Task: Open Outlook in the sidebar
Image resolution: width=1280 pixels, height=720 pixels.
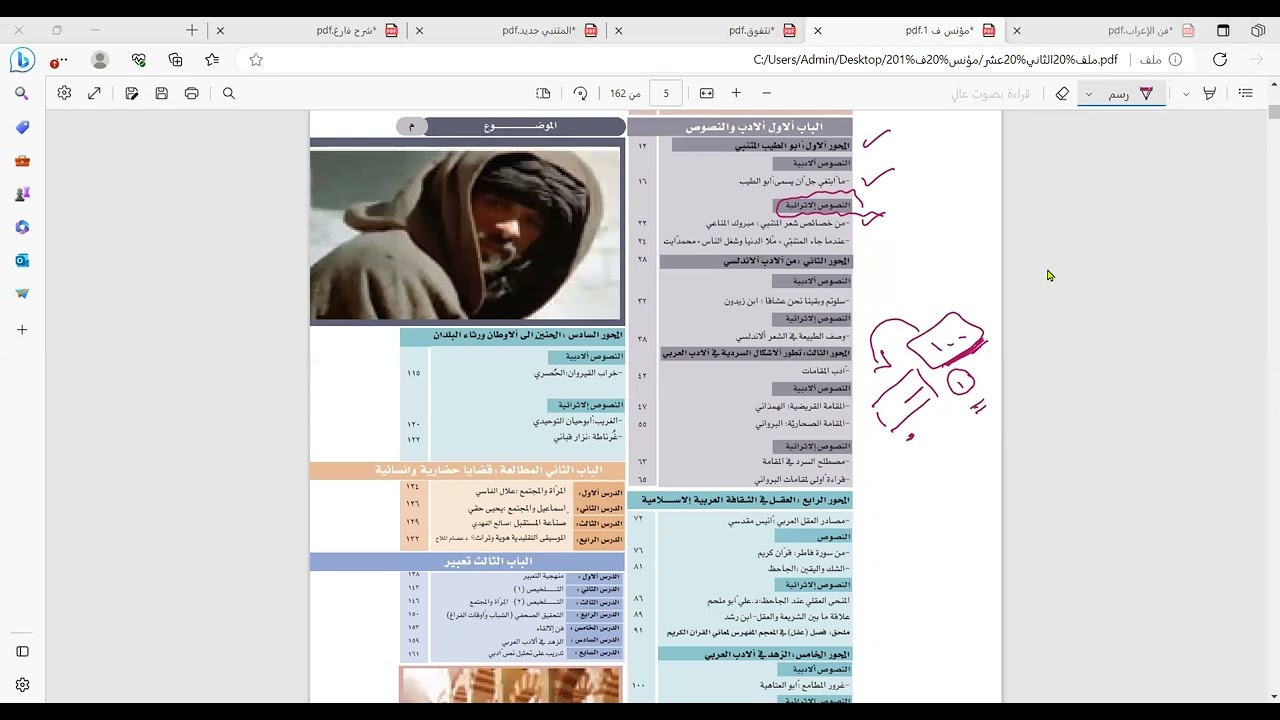Action: [x=22, y=260]
